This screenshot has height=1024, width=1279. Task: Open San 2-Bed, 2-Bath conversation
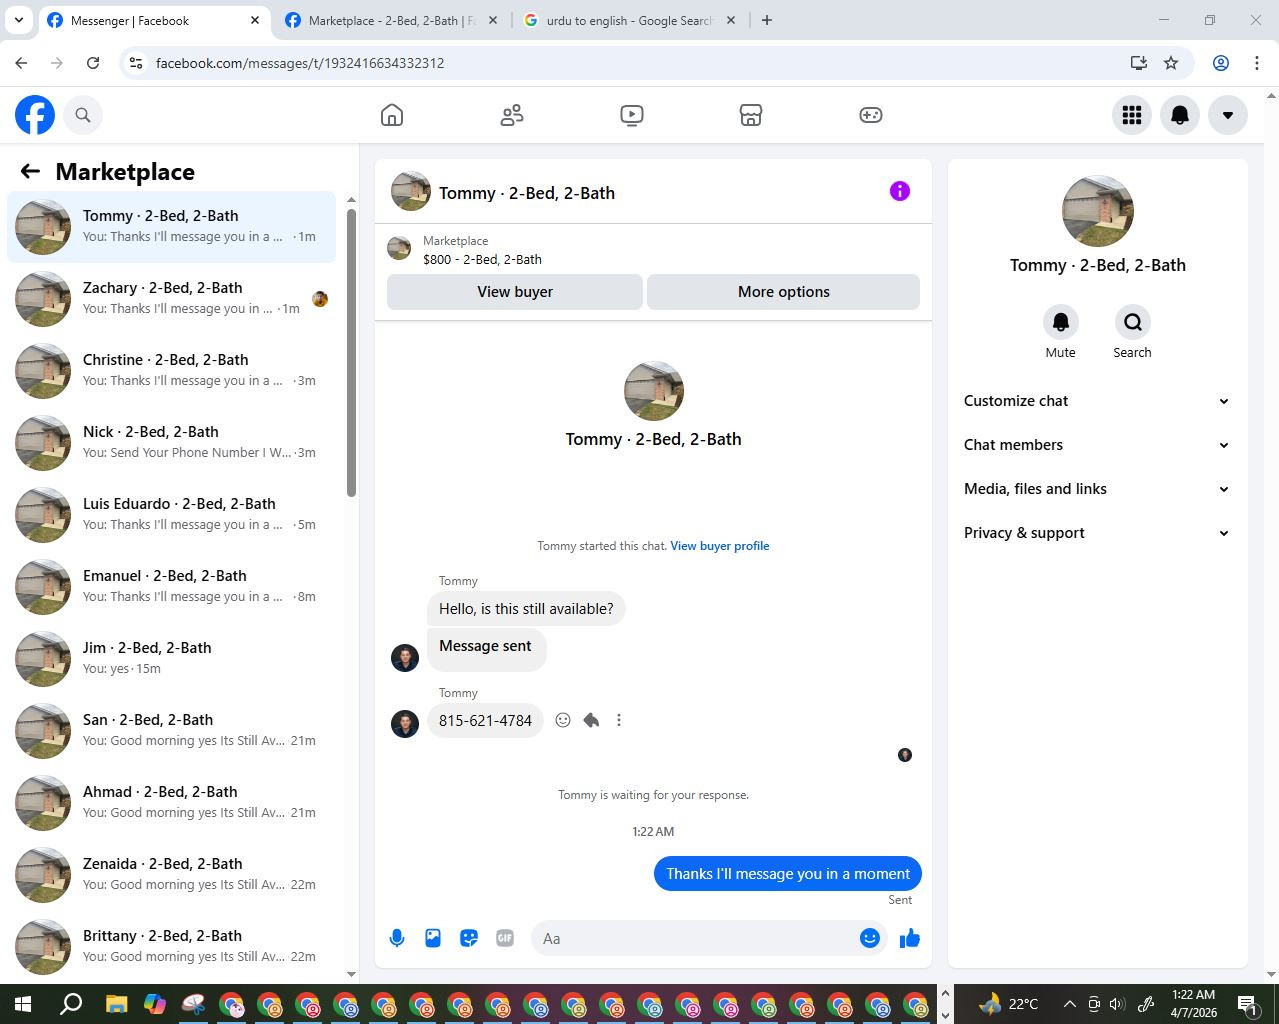tap(172, 731)
